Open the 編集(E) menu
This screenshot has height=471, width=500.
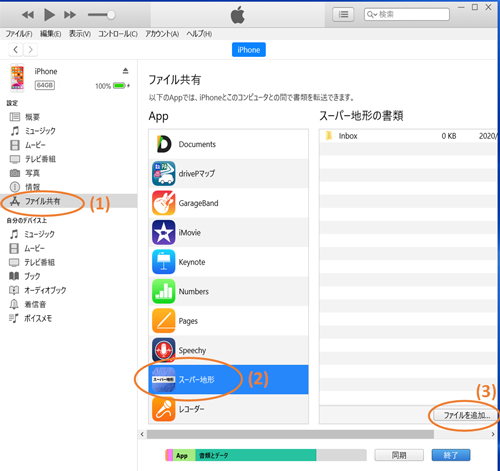tap(50, 34)
